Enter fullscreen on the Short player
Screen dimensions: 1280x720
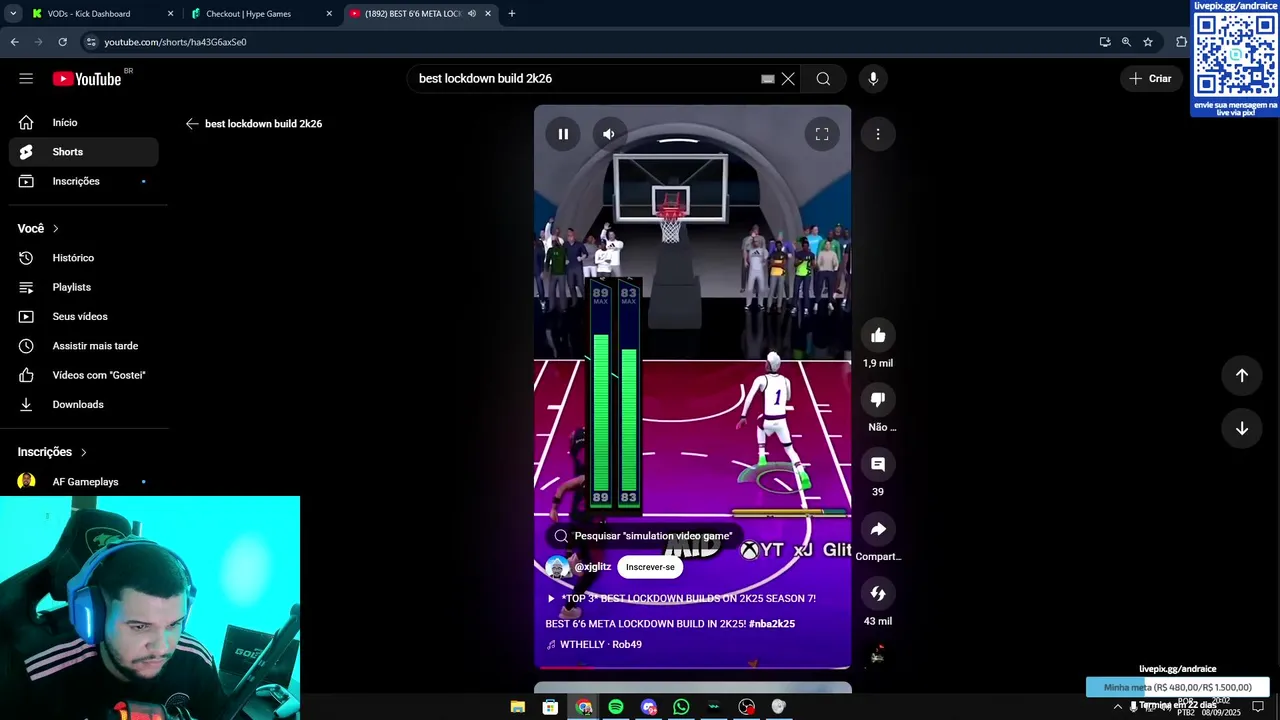click(x=822, y=134)
